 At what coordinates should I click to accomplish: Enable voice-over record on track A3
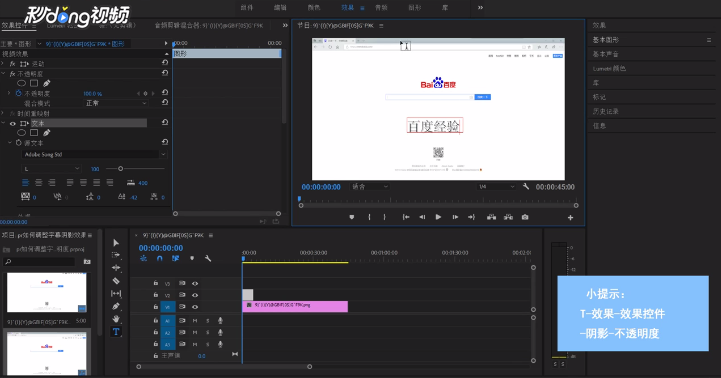pyautogui.click(x=220, y=344)
